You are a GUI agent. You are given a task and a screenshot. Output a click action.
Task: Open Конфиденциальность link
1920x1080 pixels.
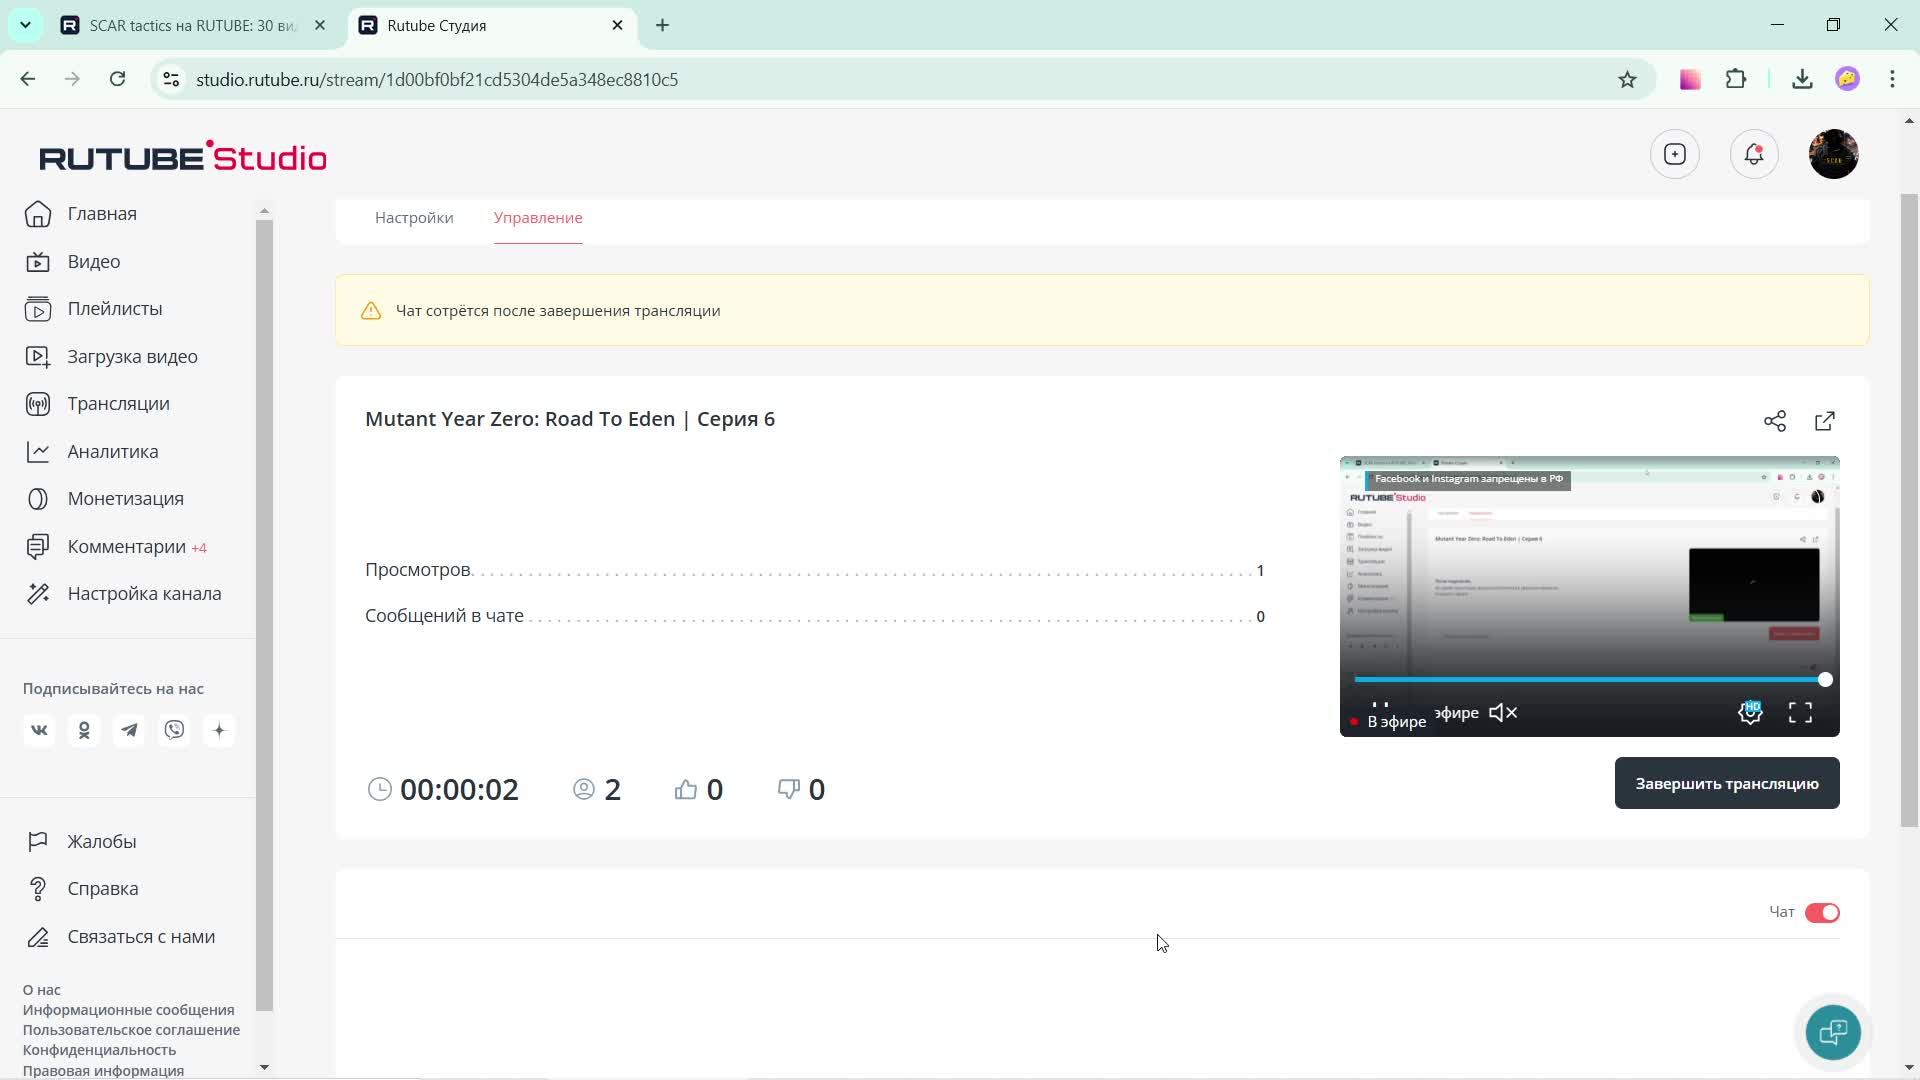99,1050
